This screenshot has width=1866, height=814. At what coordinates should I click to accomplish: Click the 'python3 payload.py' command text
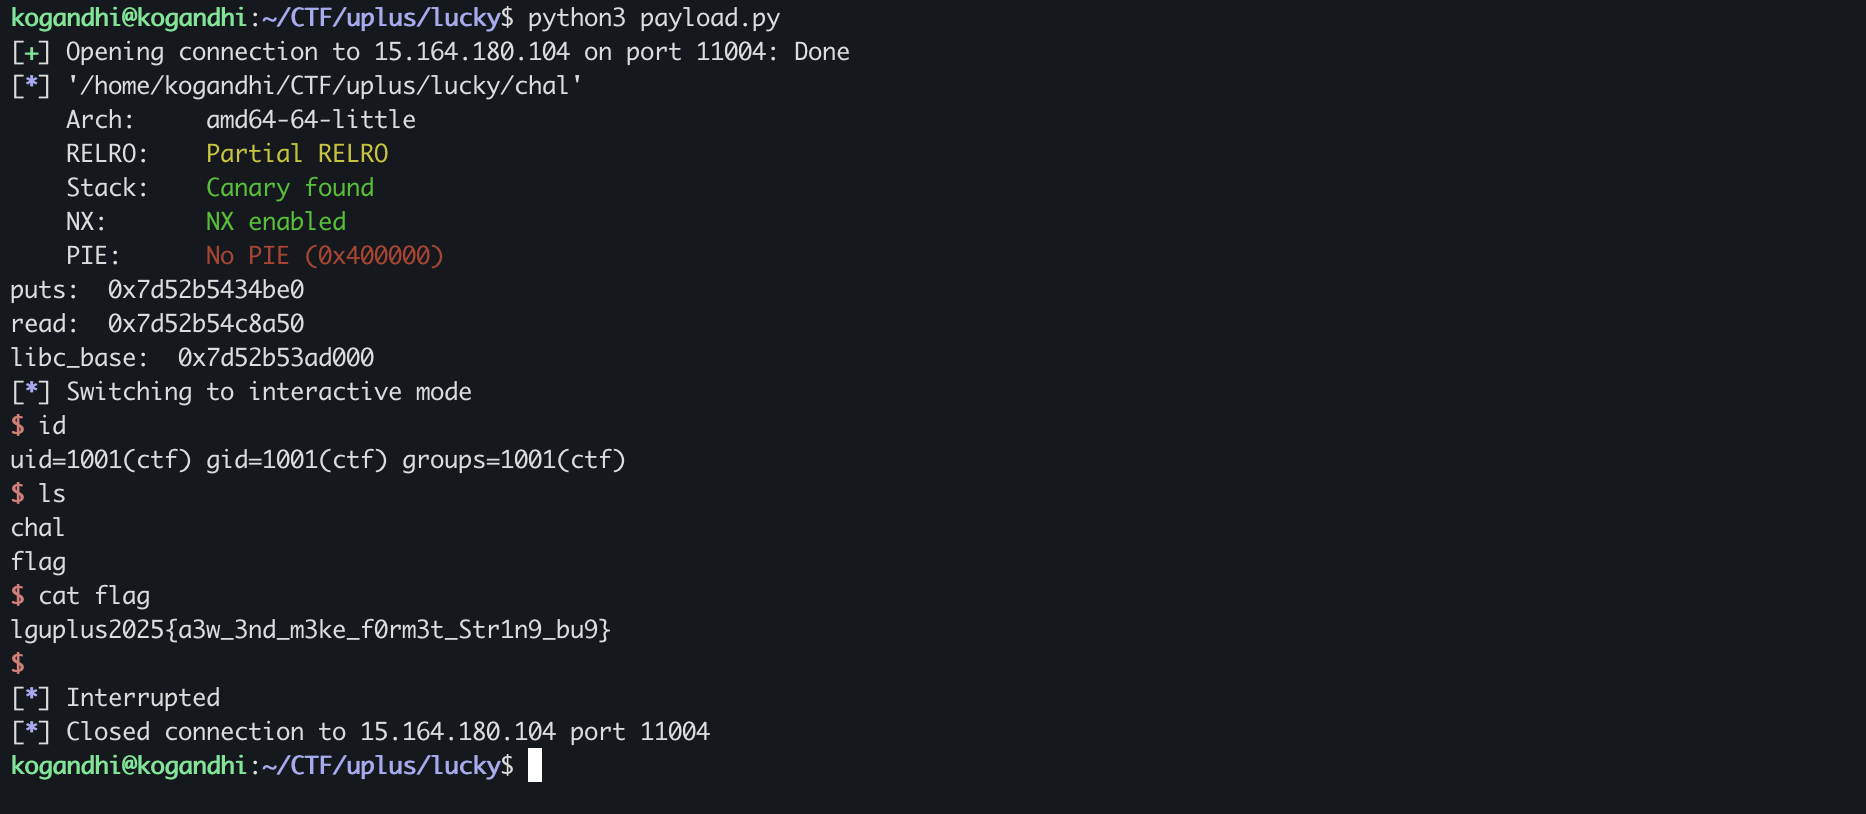[x=654, y=18]
